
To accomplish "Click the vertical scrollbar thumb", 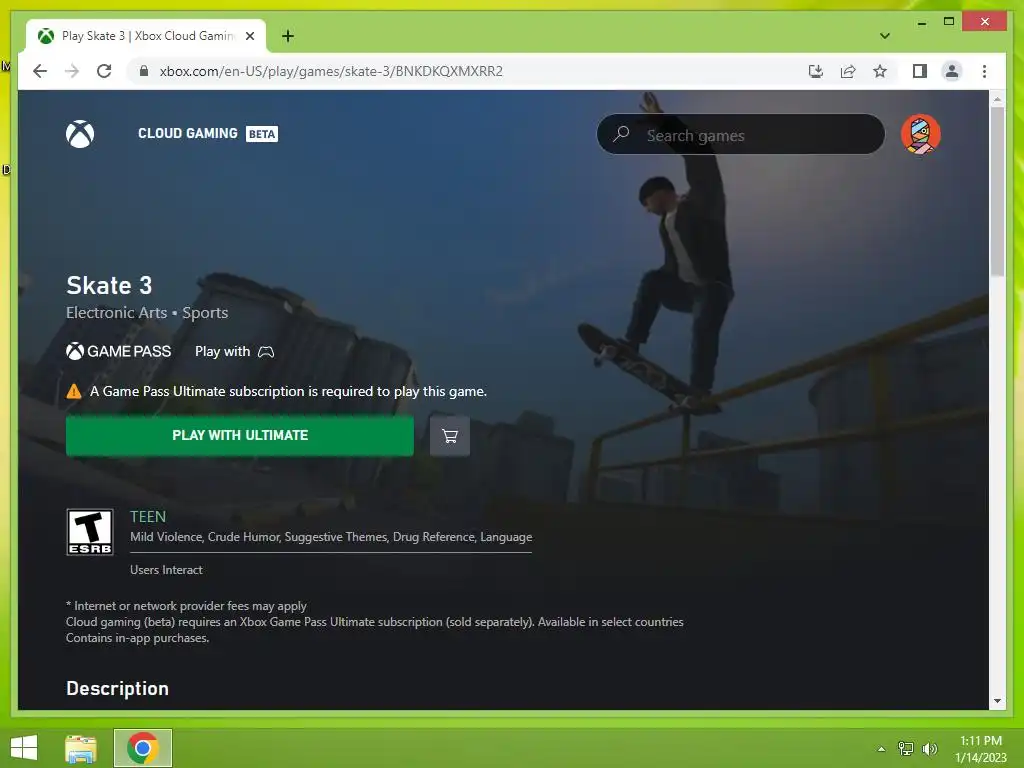I will tap(997, 191).
